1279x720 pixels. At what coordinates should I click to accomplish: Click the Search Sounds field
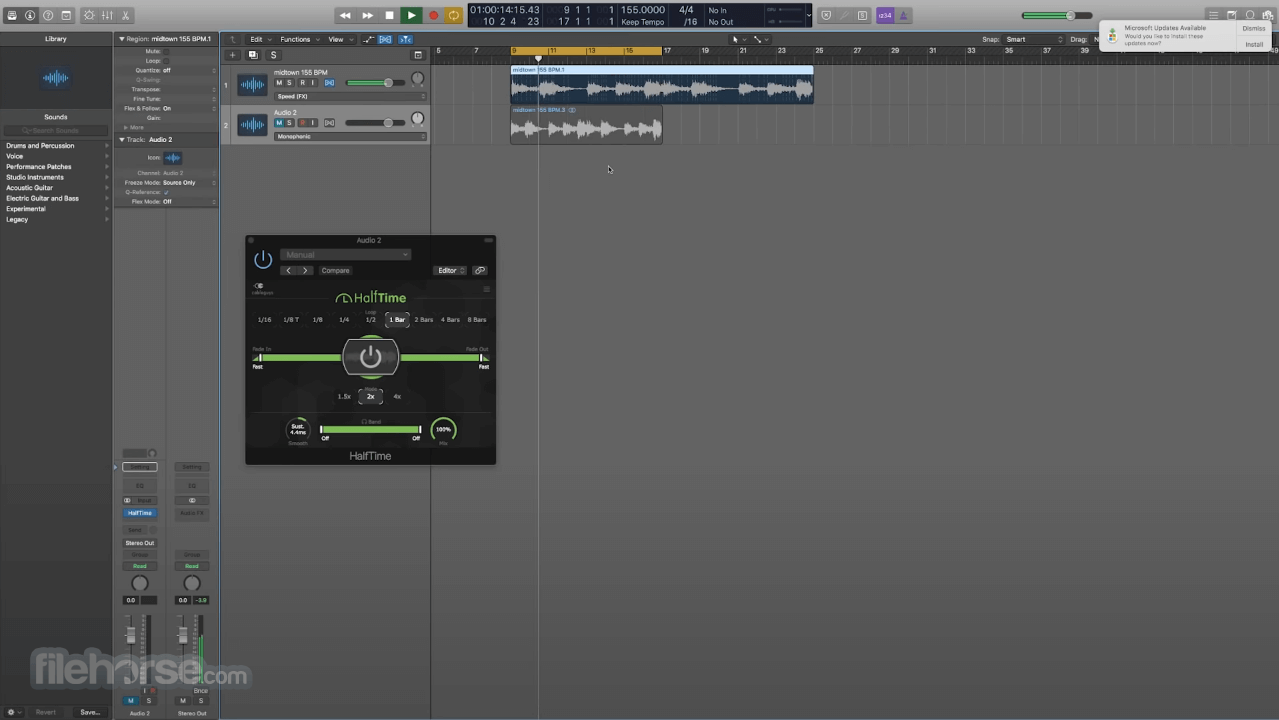(x=56, y=131)
